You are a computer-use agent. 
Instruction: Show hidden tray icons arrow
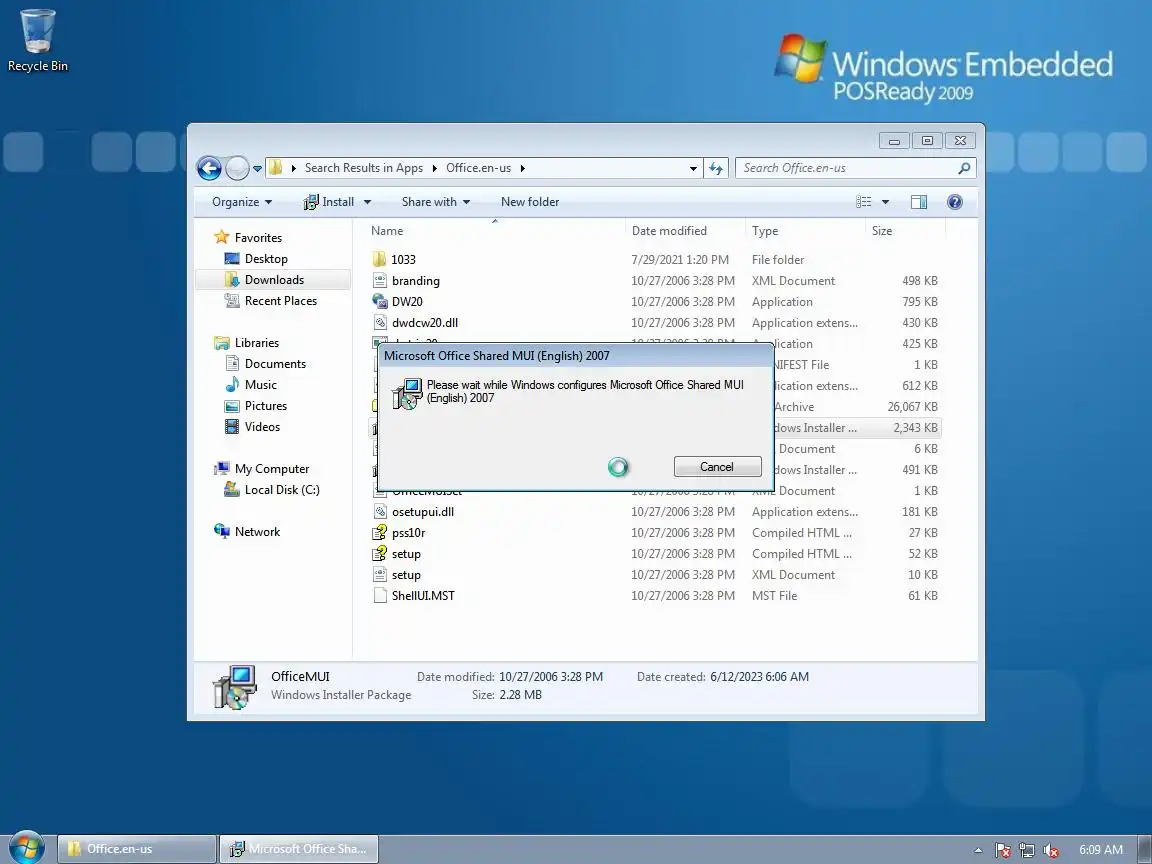[x=978, y=849]
